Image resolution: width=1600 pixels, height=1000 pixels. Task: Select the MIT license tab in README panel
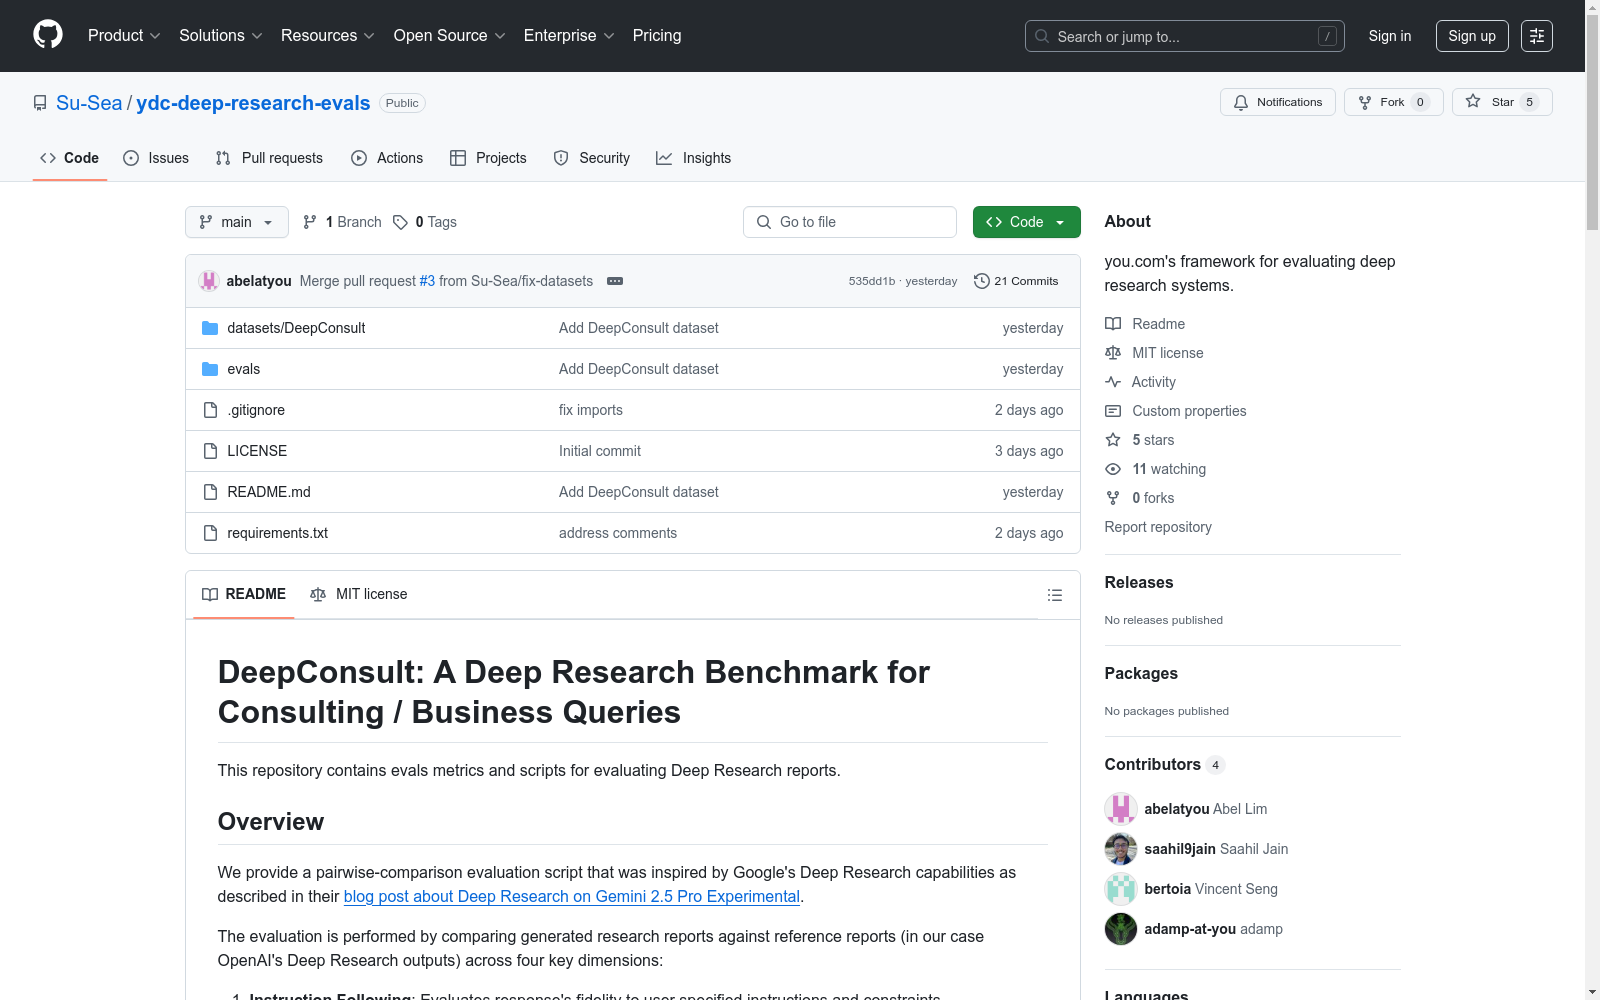click(359, 594)
